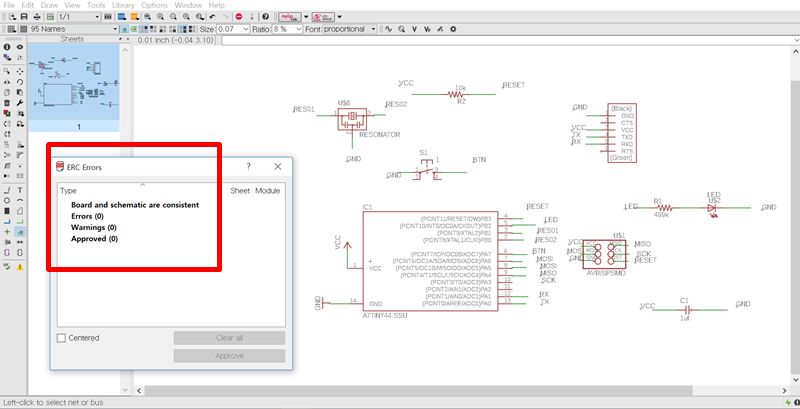The height and width of the screenshot is (409, 800).
Task: Expand the Font proportional dropdown
Action: 349,29
